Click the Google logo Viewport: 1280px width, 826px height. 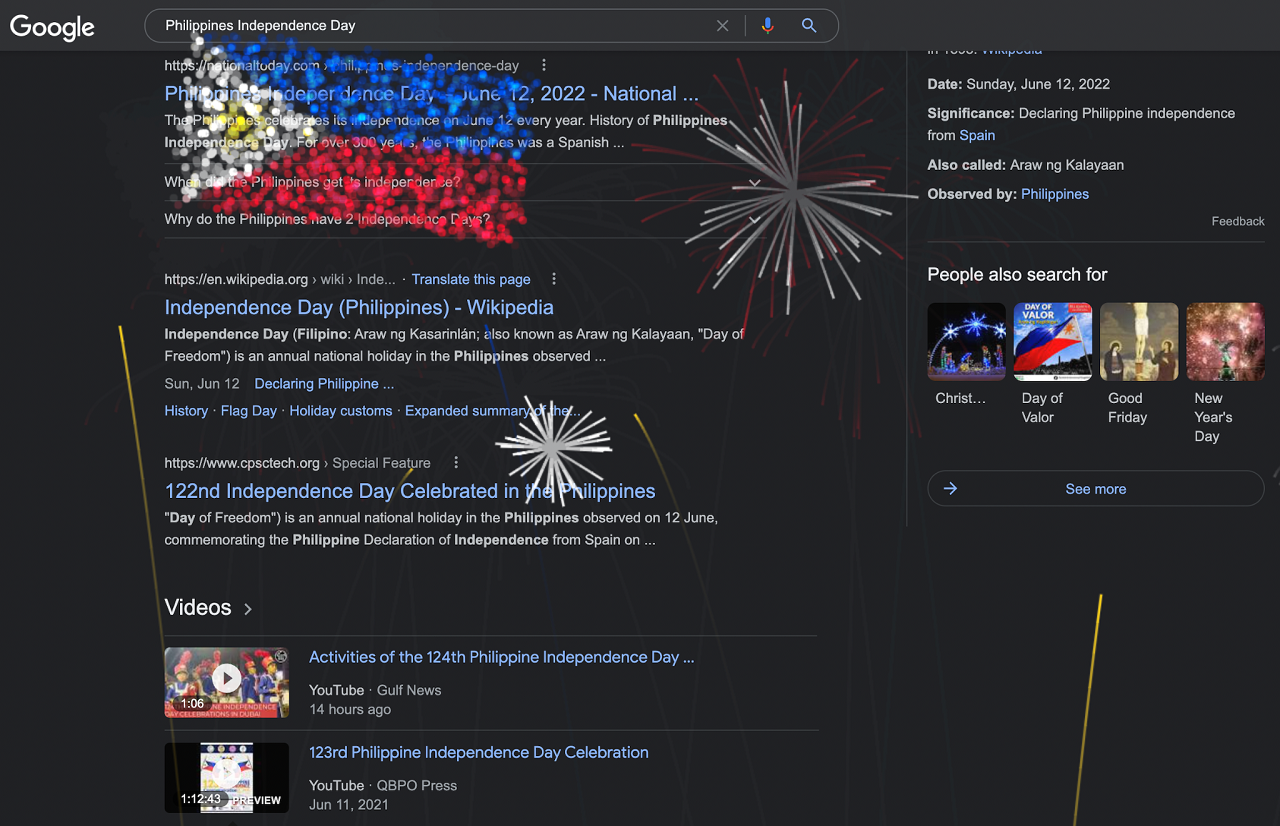pos(52,27)
